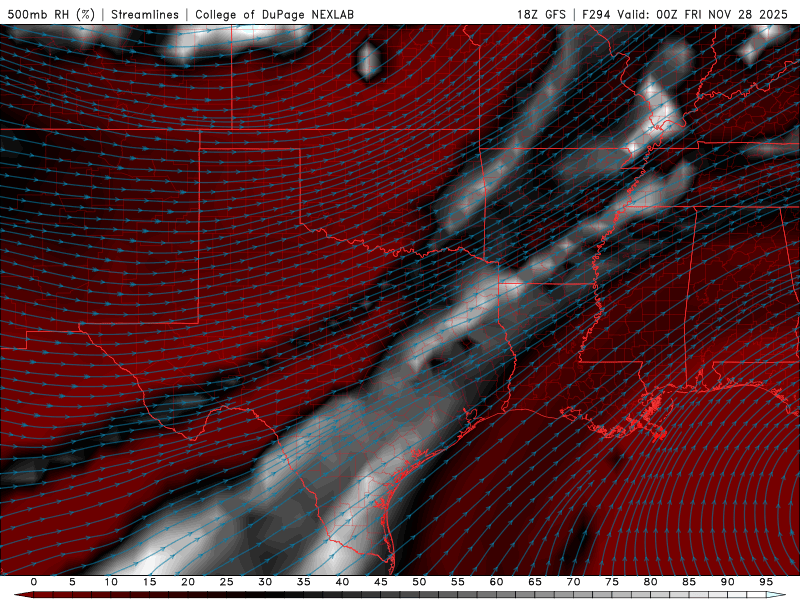Click the 60 value on the color scale
Screen dimensions: 800x600
pos(496,582)
